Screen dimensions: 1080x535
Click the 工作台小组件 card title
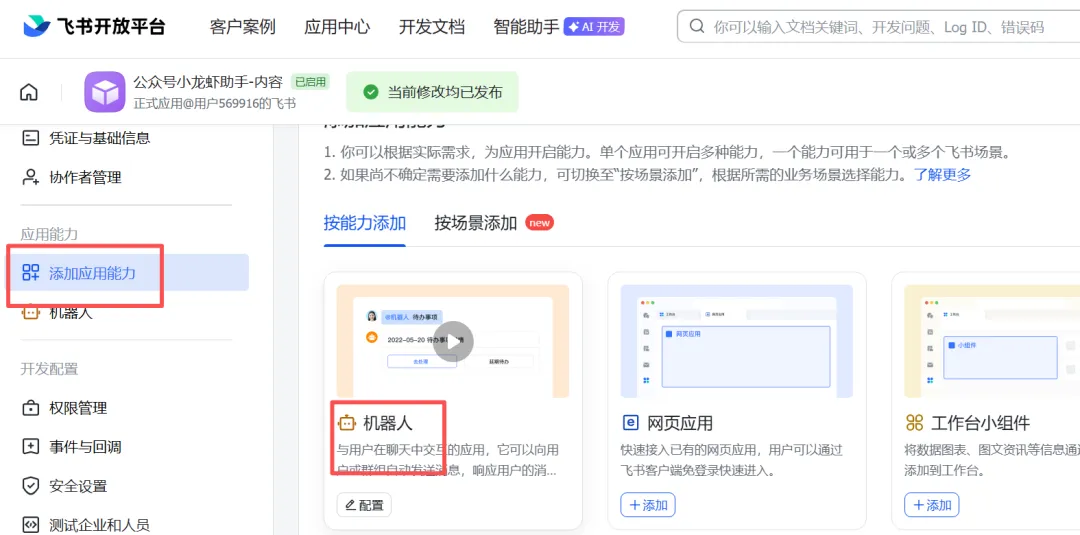click(x=980, y=422)
